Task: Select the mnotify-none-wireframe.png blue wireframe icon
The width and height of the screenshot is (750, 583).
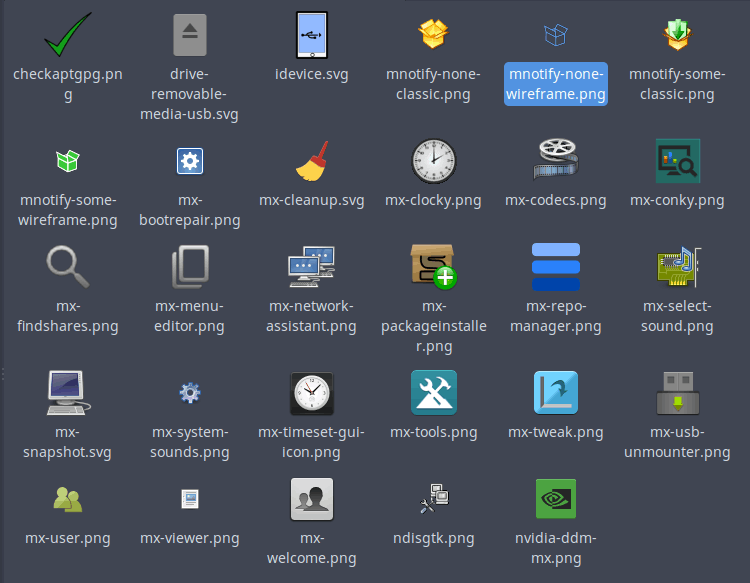Action: (x=556, y=35)
